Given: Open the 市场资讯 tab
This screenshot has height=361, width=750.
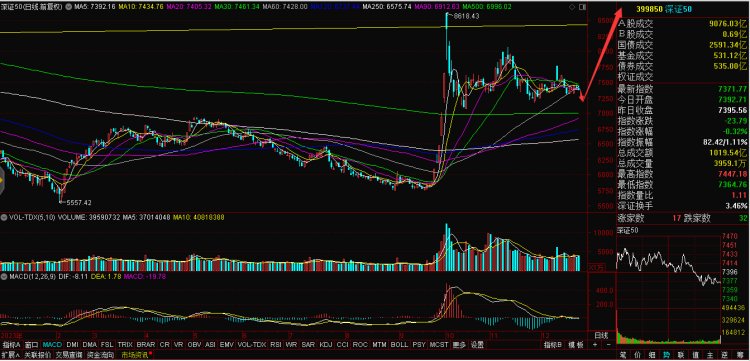Looking at the screenshot, I should coord(135,355).
